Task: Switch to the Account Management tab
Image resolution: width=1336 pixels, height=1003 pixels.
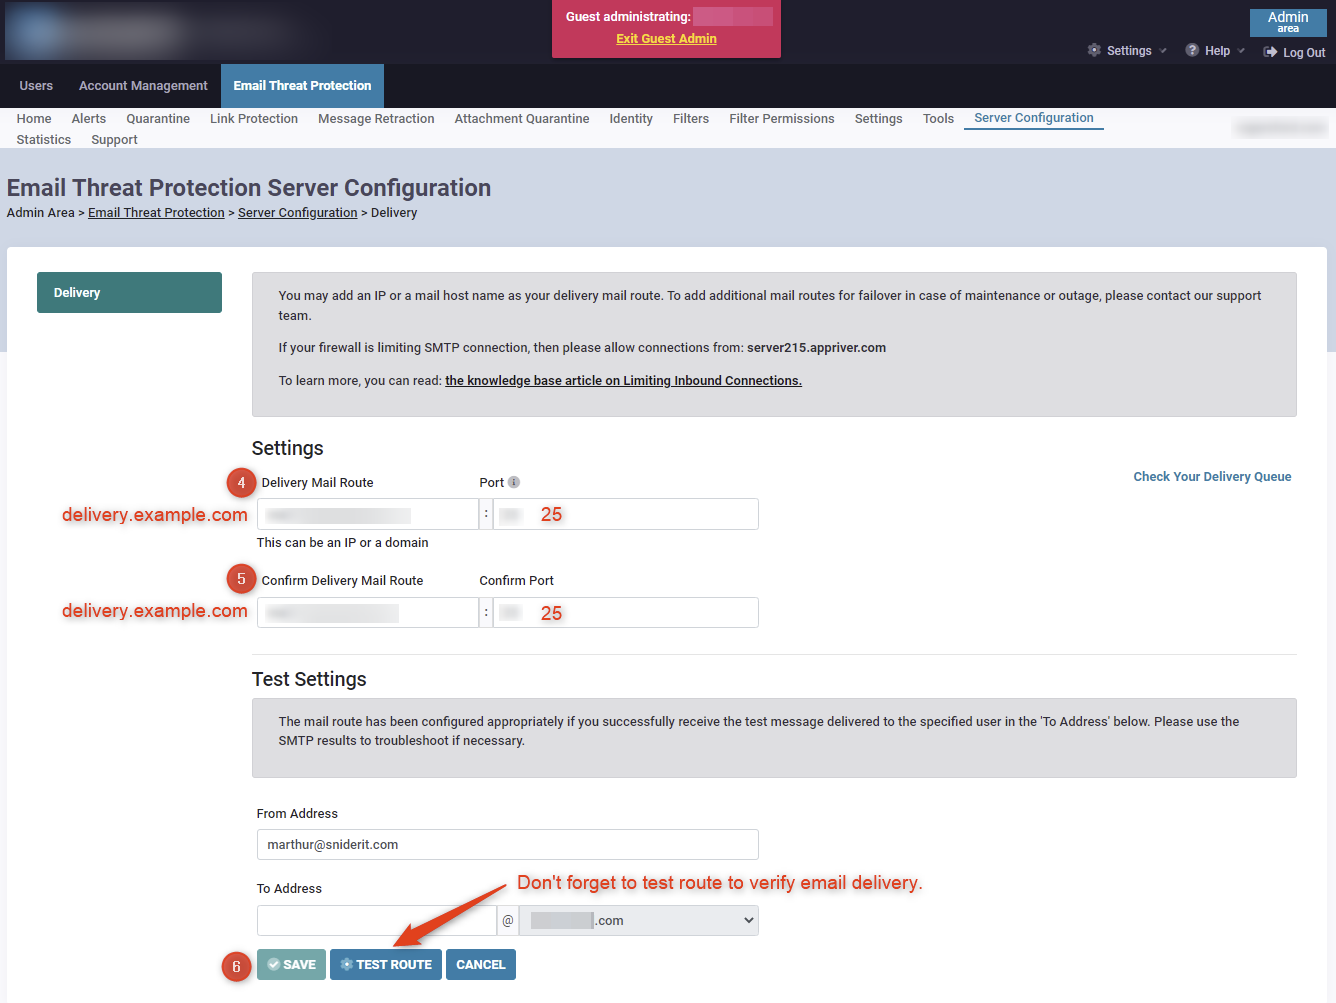Action: (x=143, y=86)
